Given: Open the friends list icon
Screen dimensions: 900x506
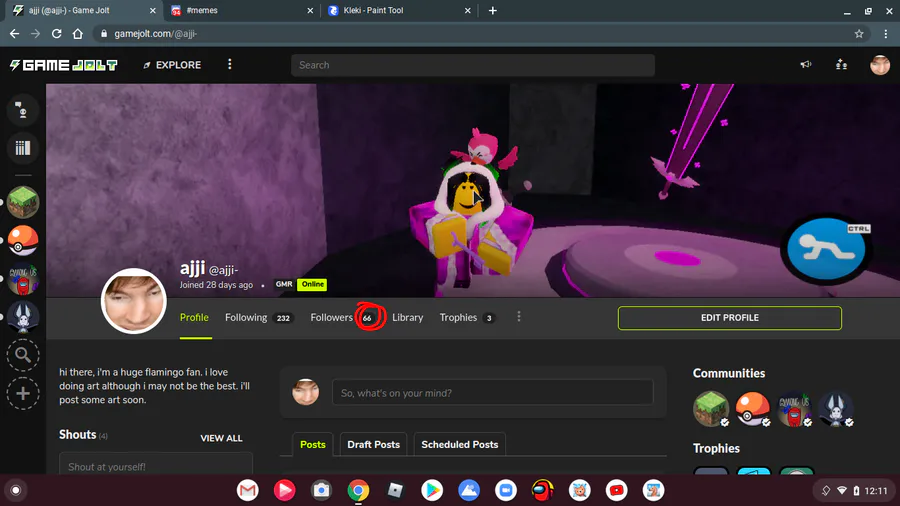Looking at the screenshot, I should [x=841, y=64].
